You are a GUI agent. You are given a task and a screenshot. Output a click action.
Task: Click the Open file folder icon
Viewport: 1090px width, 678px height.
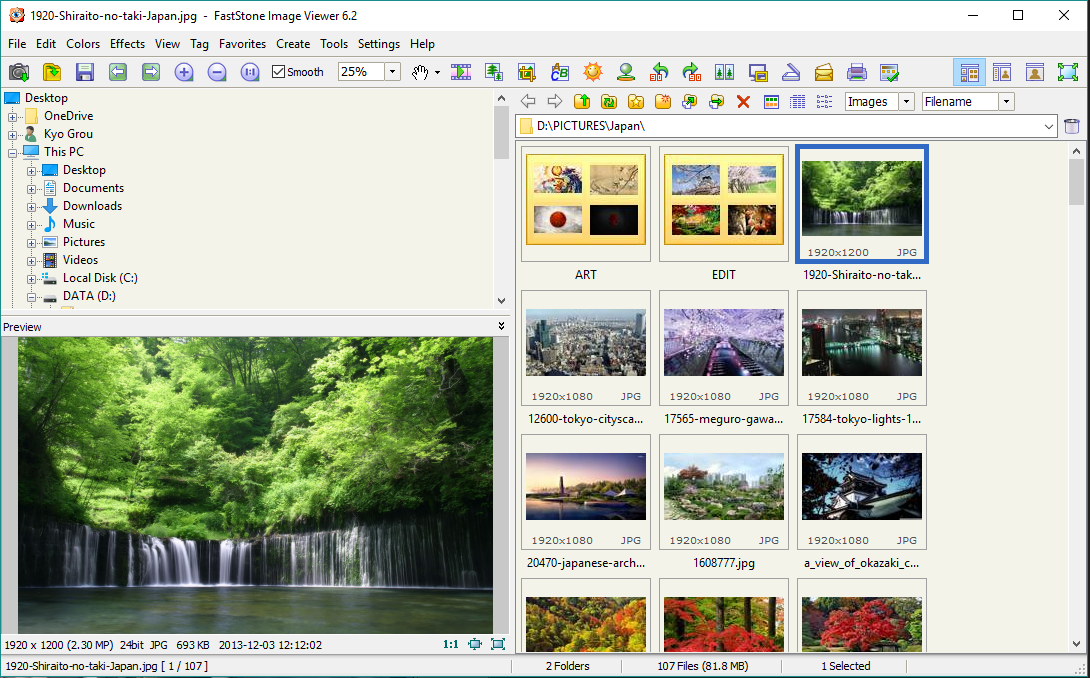(52, 72)
